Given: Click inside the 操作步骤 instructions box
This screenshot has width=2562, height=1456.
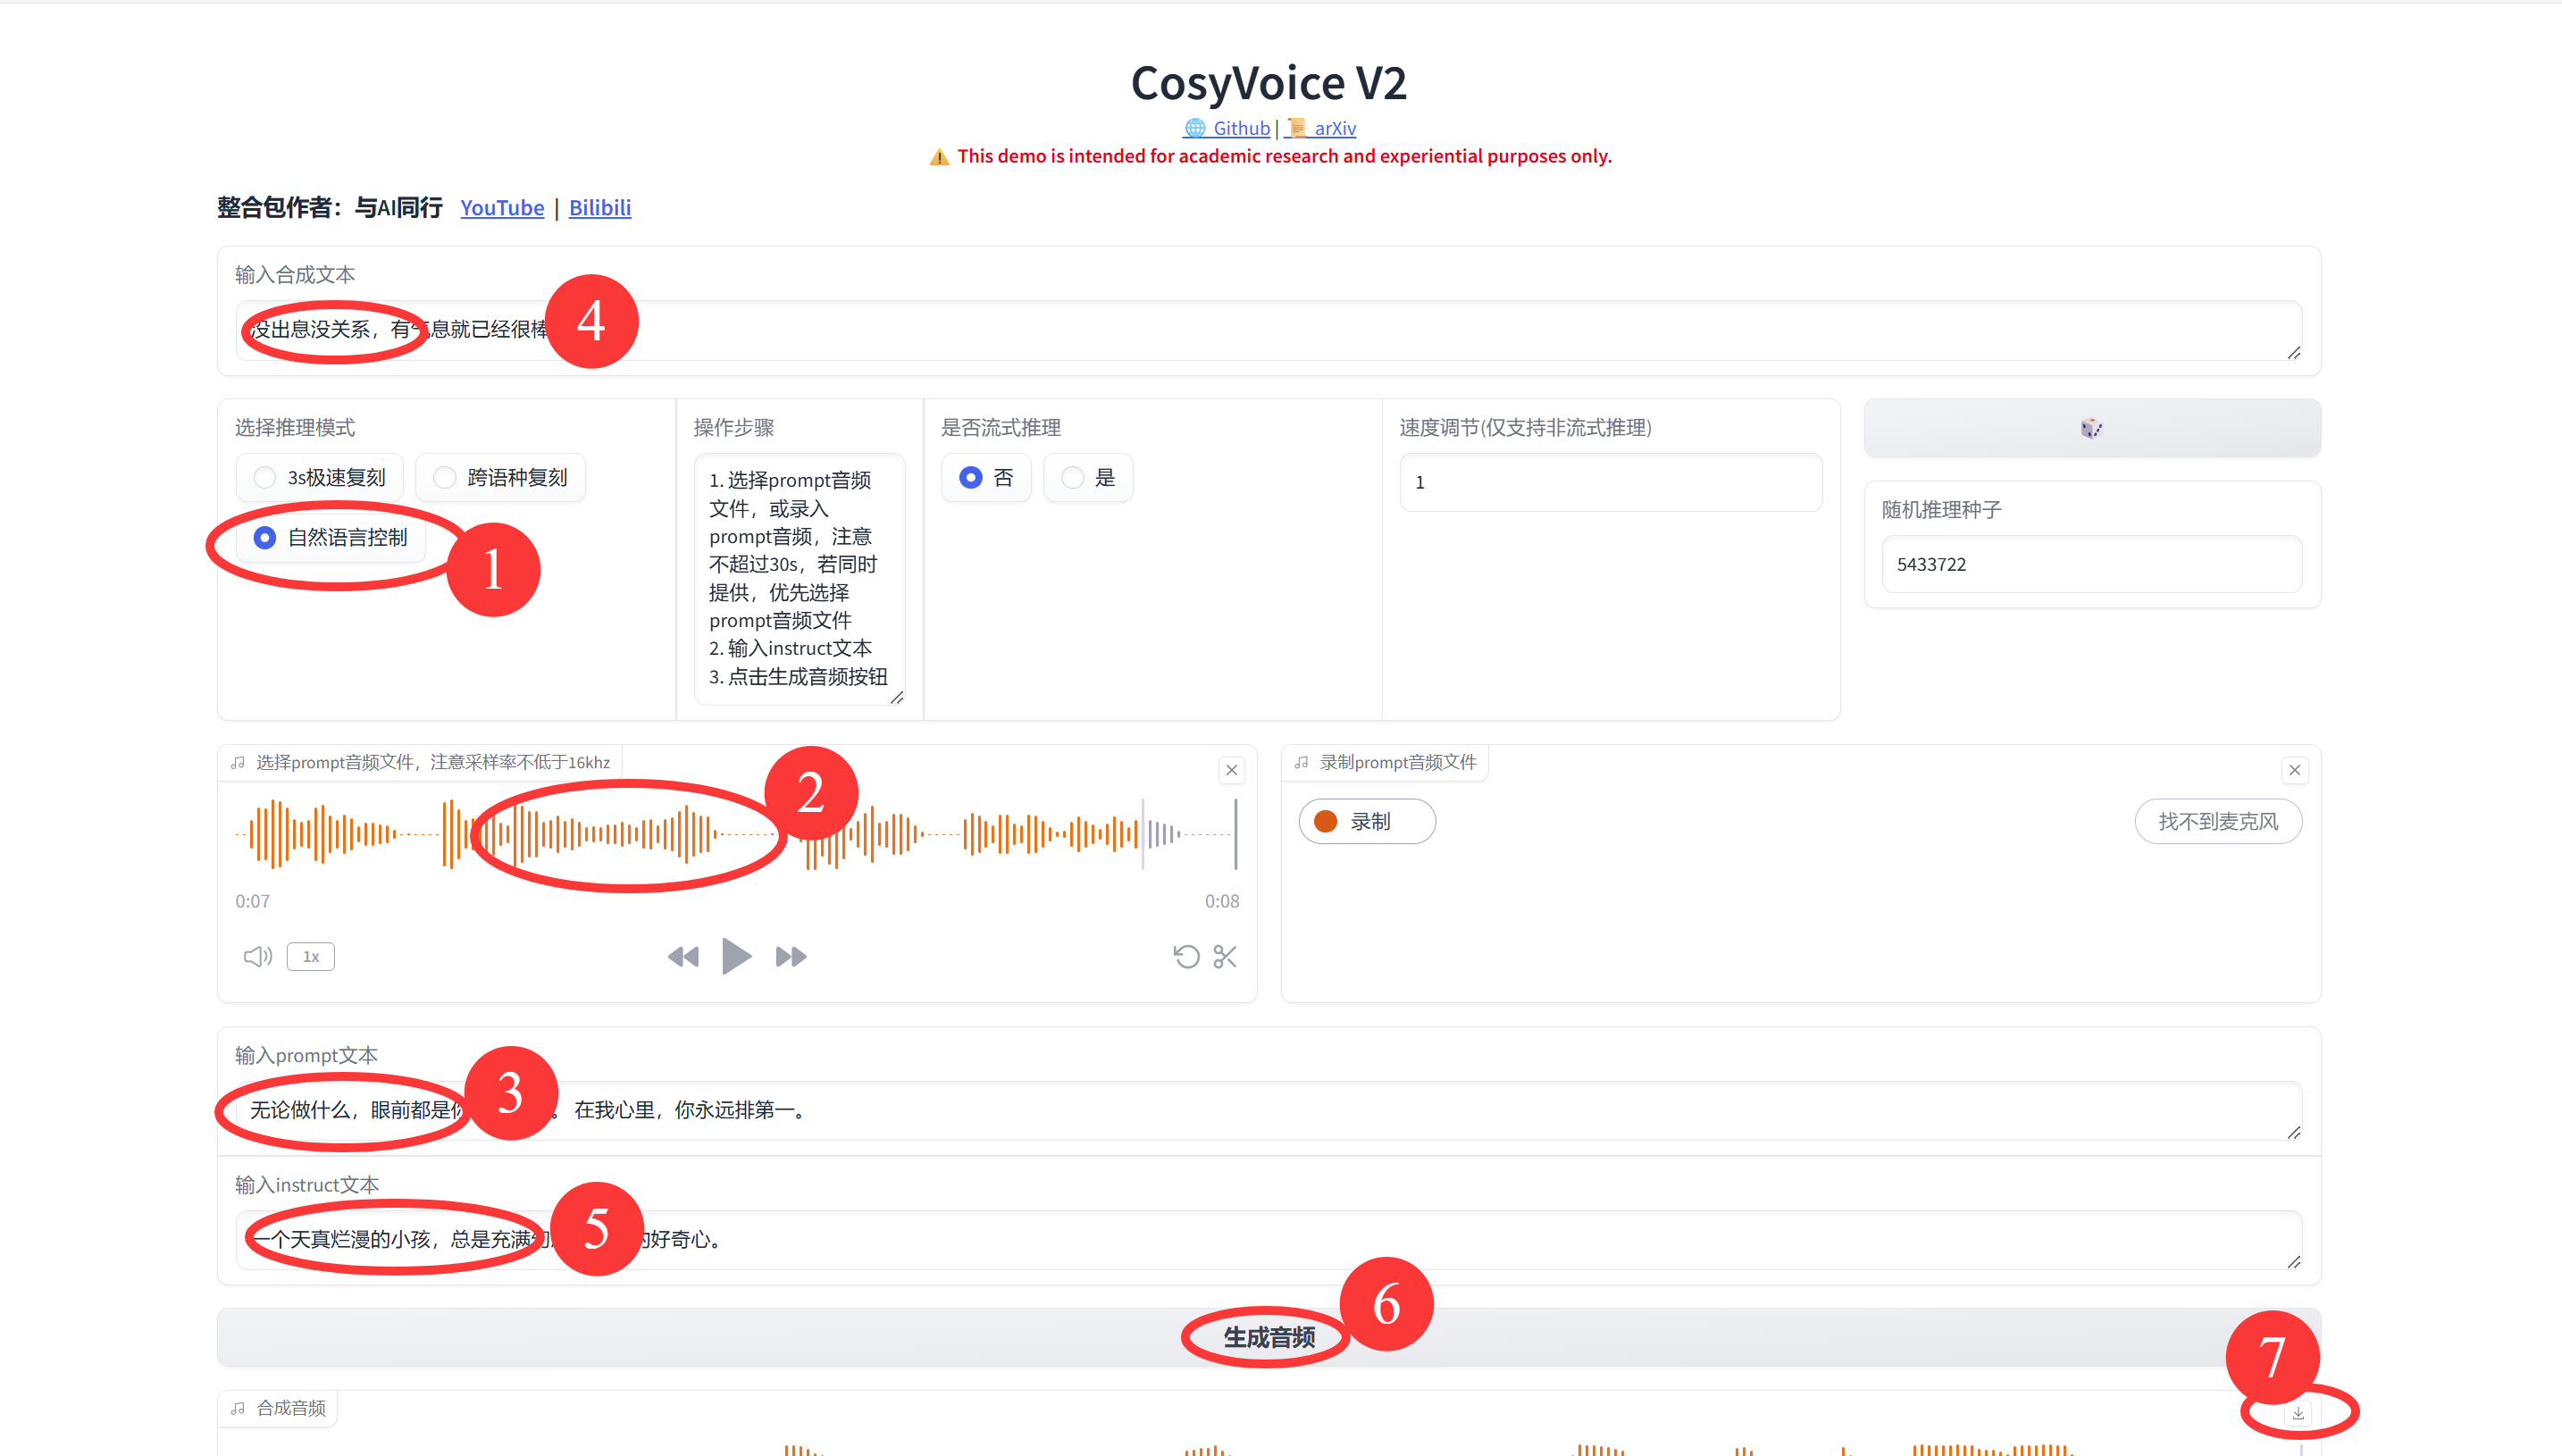Looking at the screenshot, I should click(x=799, y=579).
